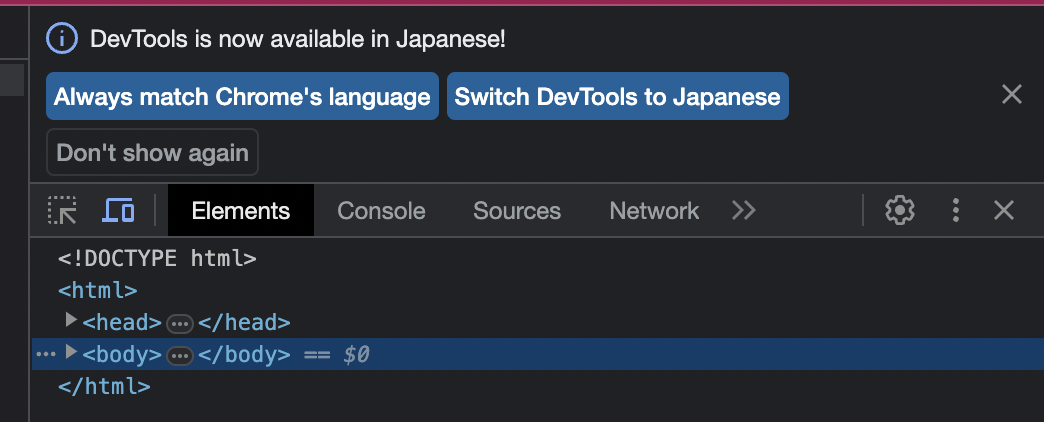Select the <!DOCTYPE html> line
This screenshot has width=1044, height=422.
click(x=157, y=258)
